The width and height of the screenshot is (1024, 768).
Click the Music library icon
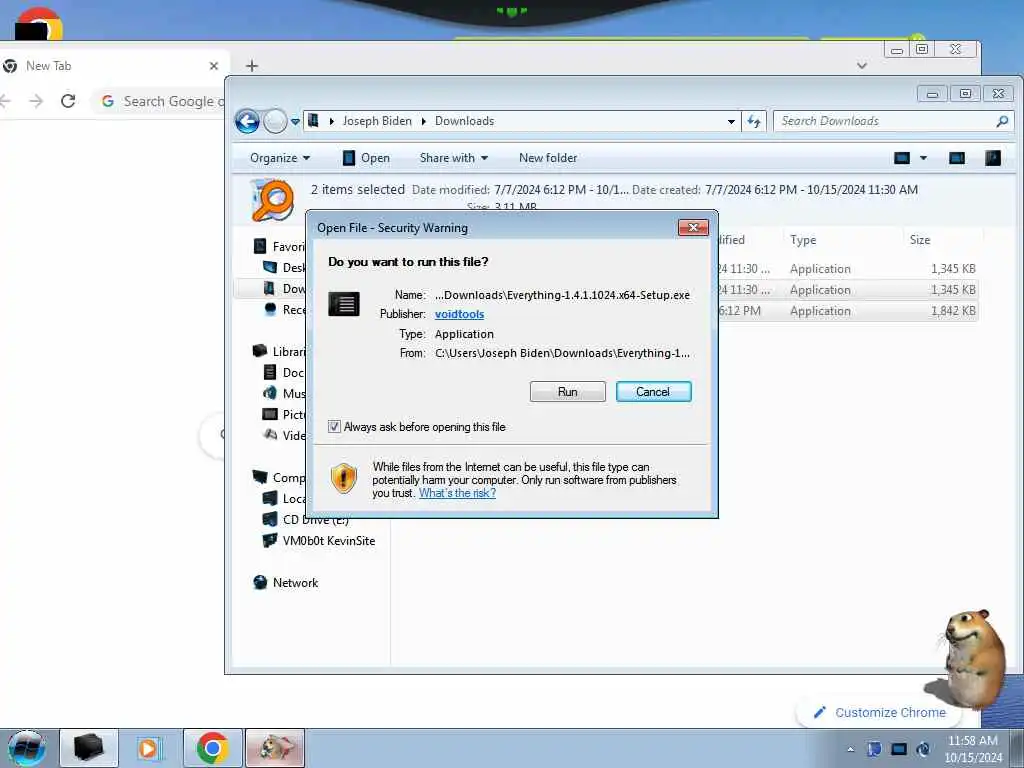click(x=269, y=393)
